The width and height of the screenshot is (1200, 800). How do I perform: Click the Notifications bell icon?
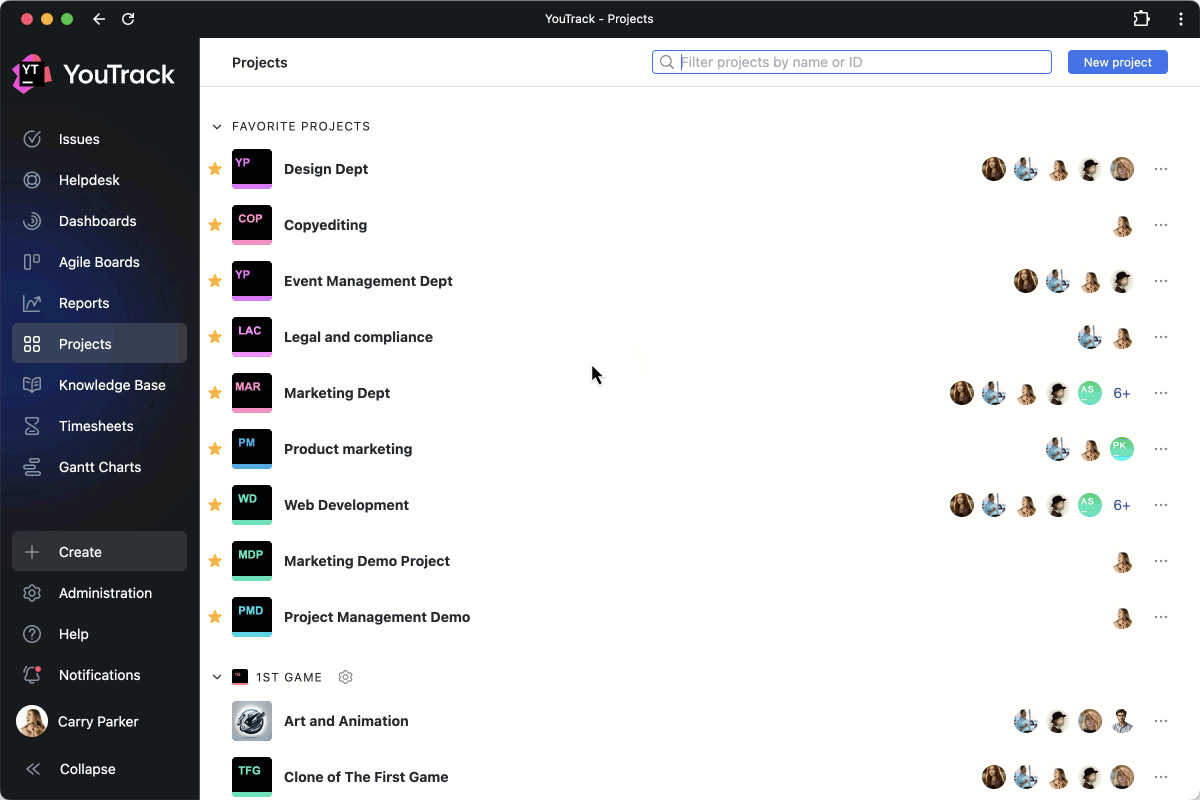coord(32,675)
